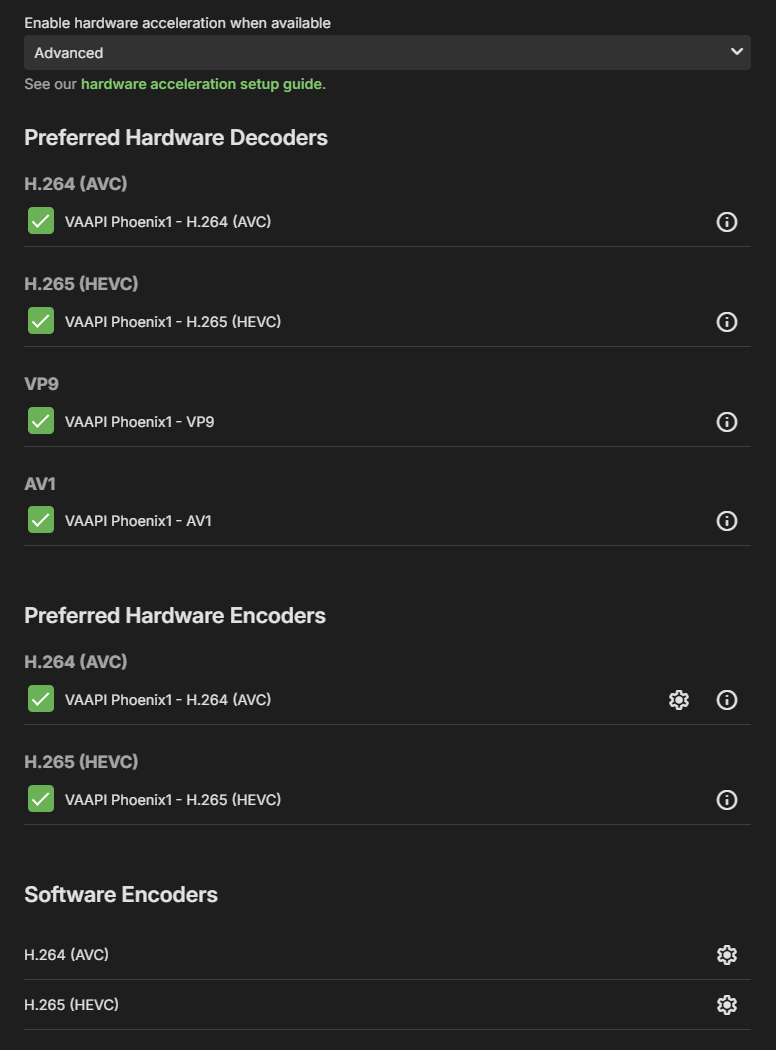776x1050 pixels.
Task: Open the hardware acceleration setup guide link
Action: (x=202, y=84)
